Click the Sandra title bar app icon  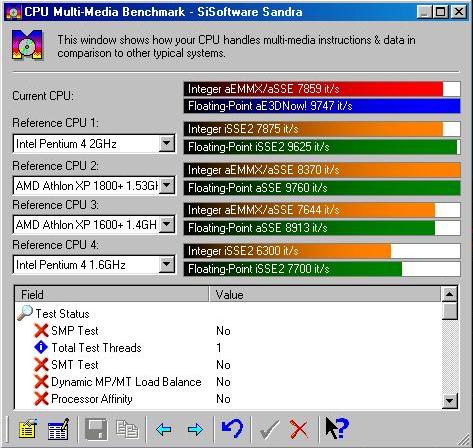coord(13,13)
